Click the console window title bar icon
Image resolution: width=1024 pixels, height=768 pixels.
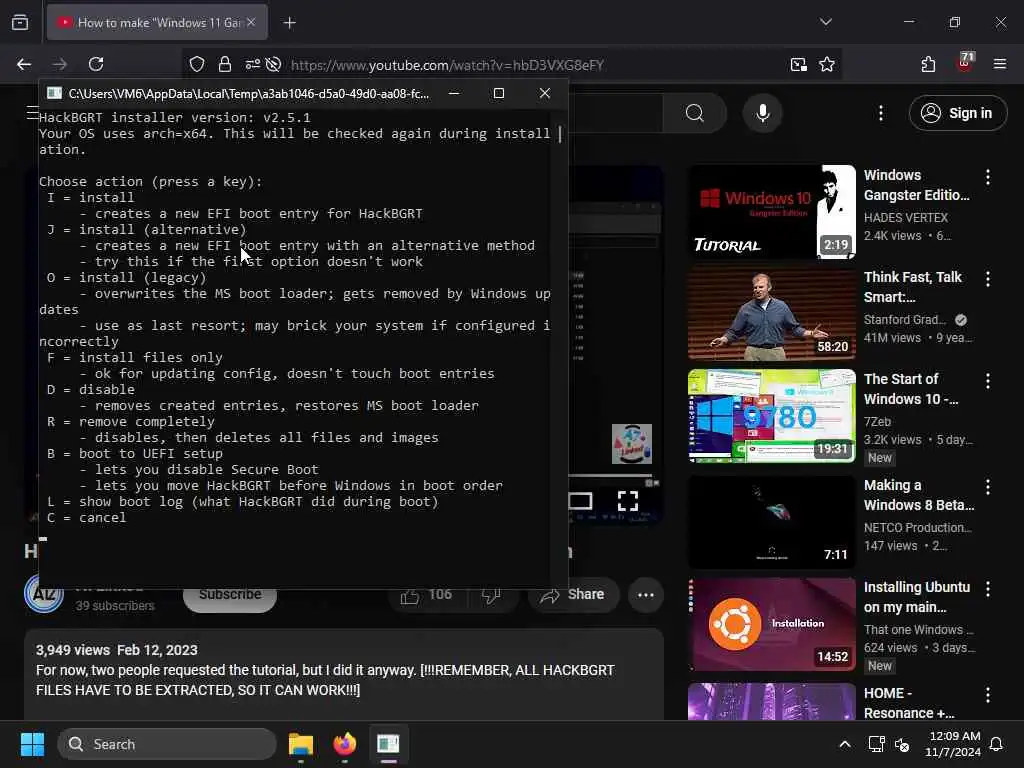pos(54,93)
